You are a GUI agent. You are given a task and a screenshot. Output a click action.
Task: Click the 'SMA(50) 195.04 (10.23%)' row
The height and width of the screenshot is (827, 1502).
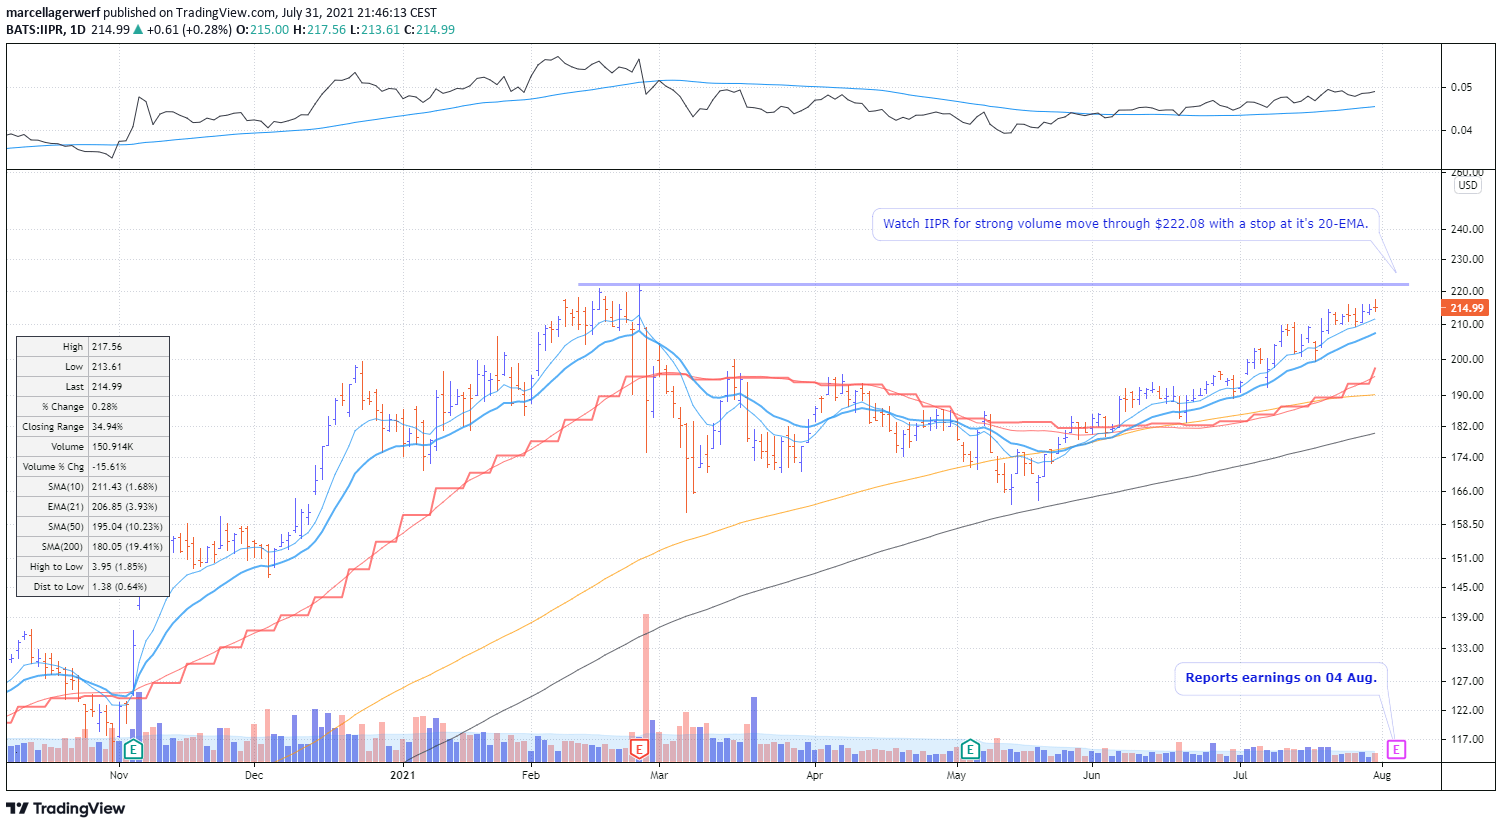(93, 527)
